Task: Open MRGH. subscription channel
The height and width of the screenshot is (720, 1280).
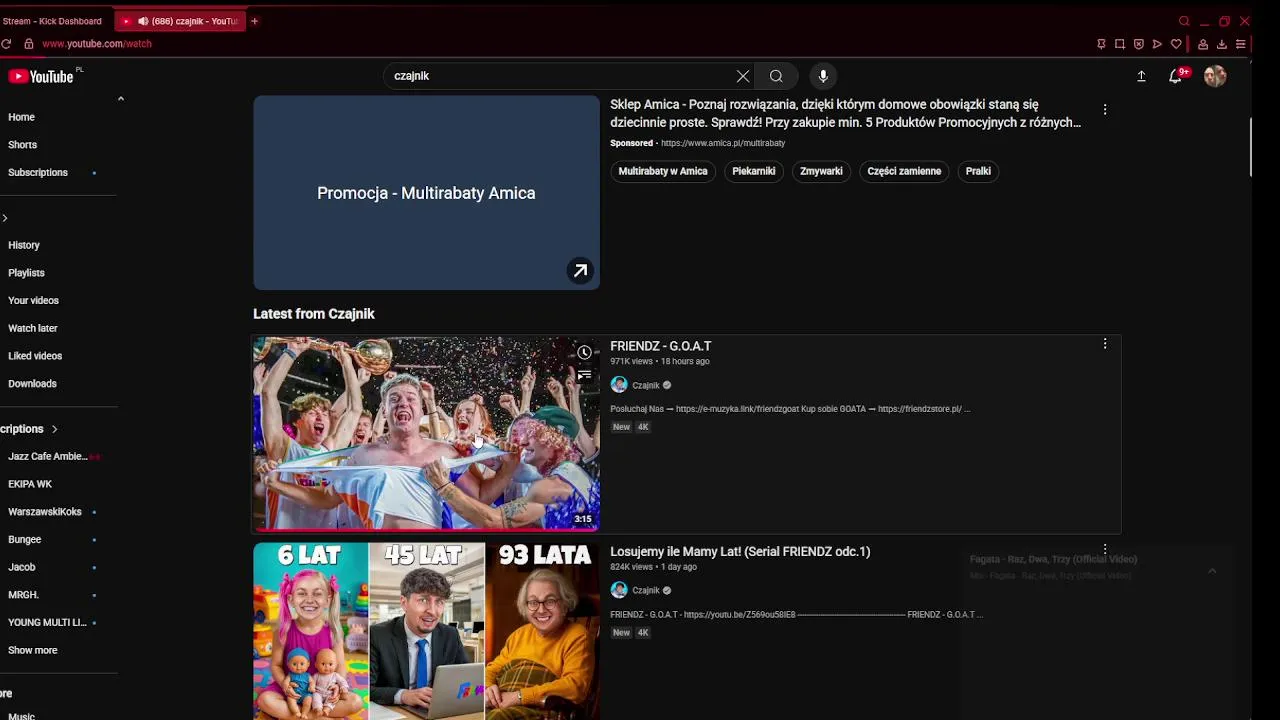Action: pos(24,595)
